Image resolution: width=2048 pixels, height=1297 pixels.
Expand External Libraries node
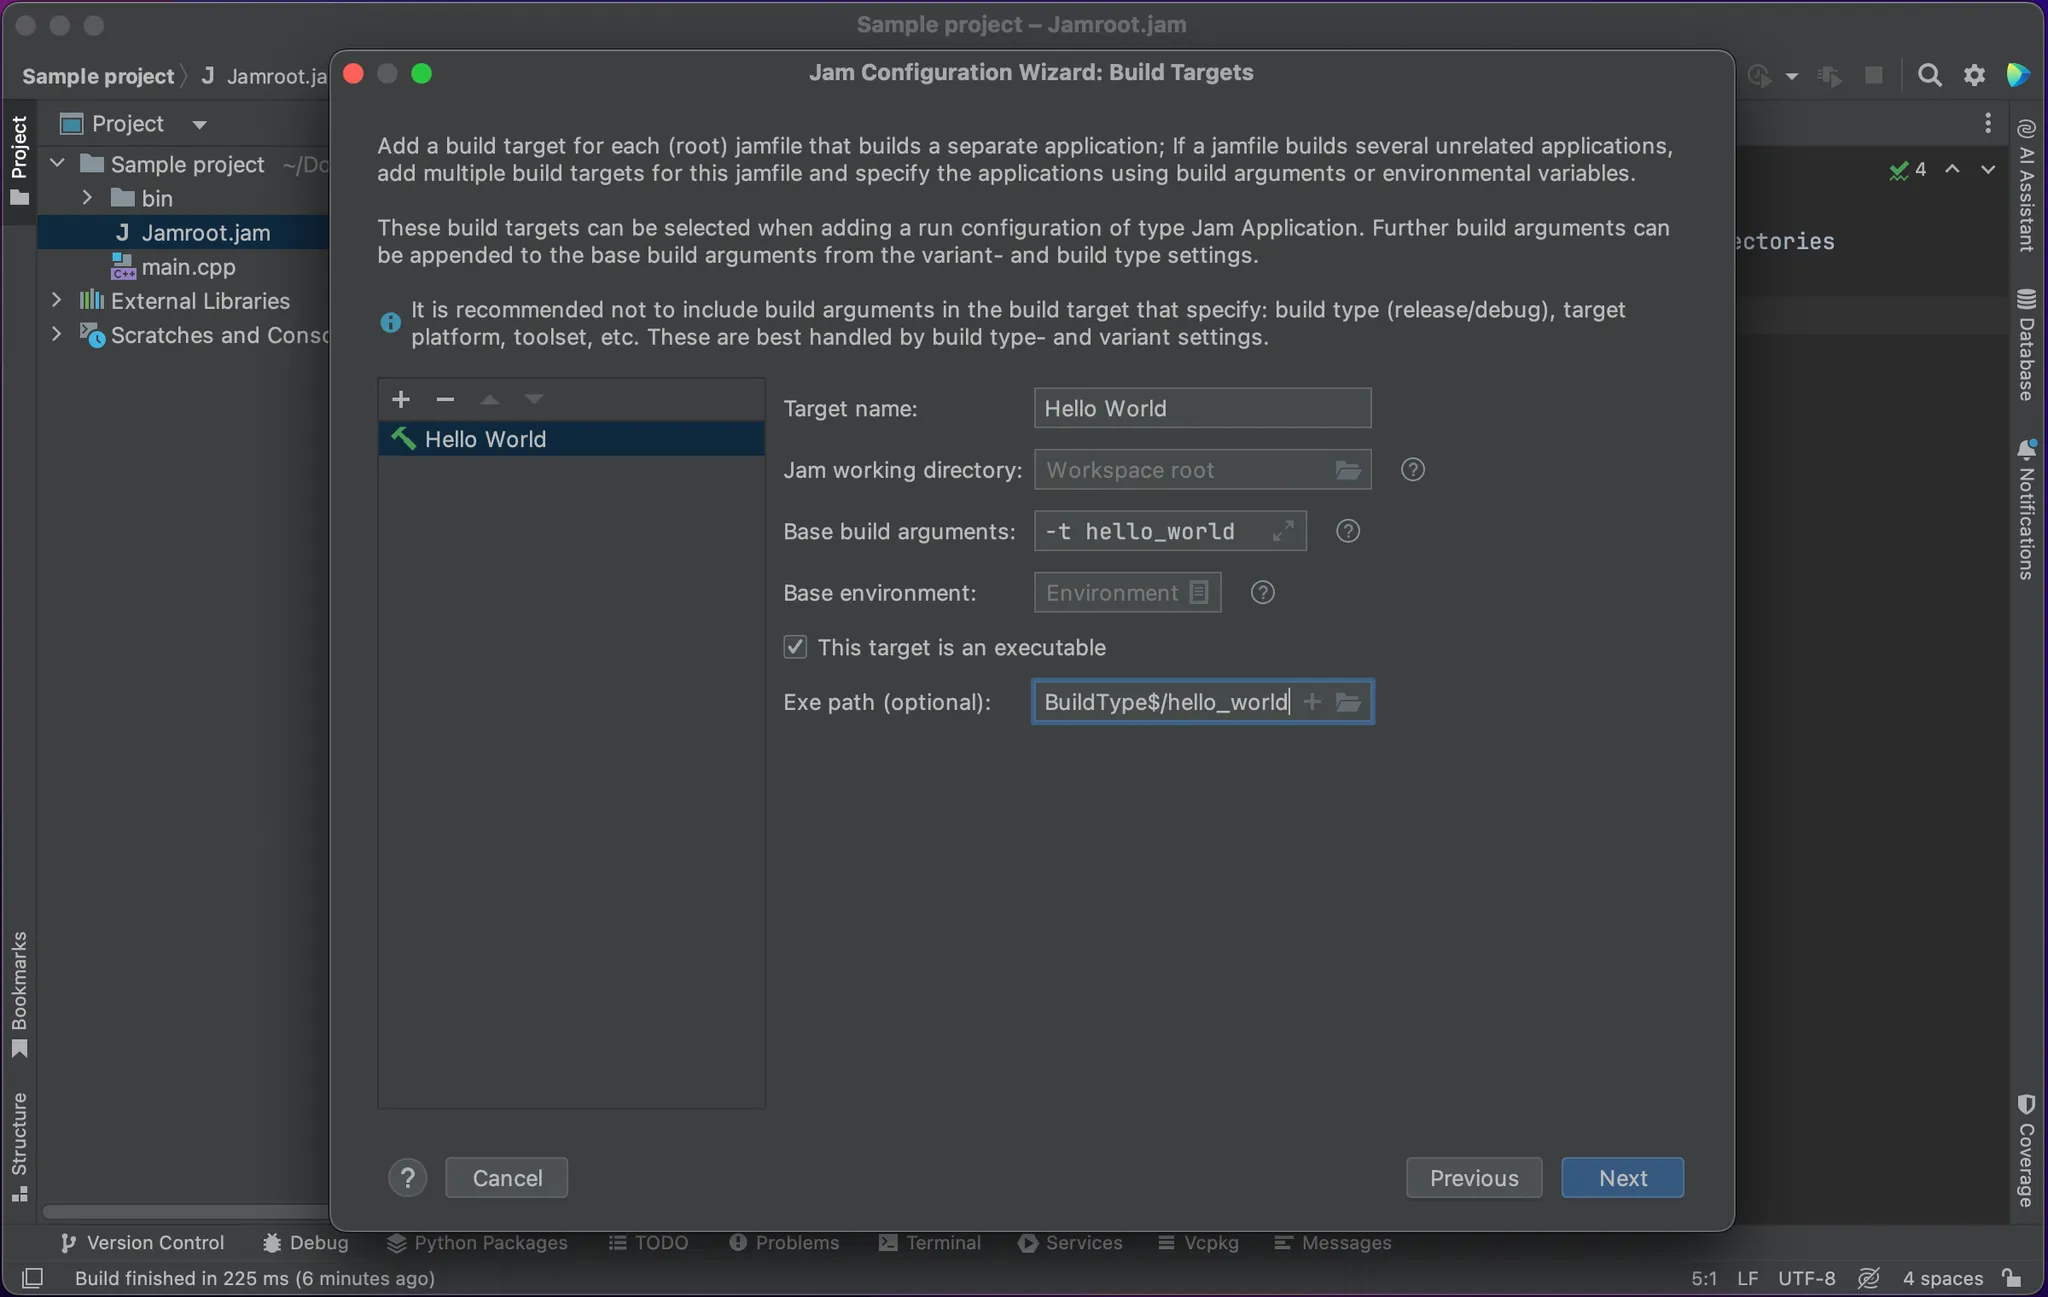coord(57,300)
